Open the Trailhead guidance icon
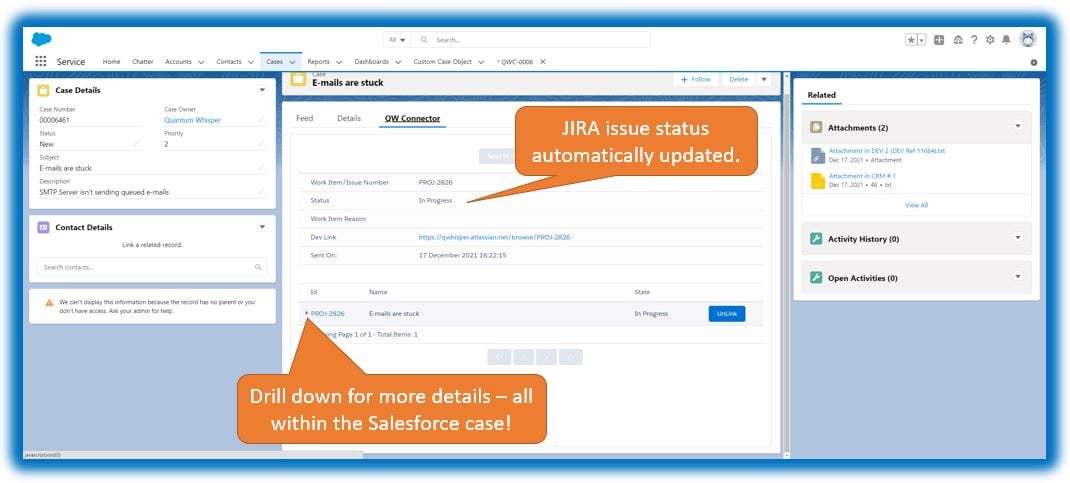Screen dimensions: 1070x483 (958, 40)
